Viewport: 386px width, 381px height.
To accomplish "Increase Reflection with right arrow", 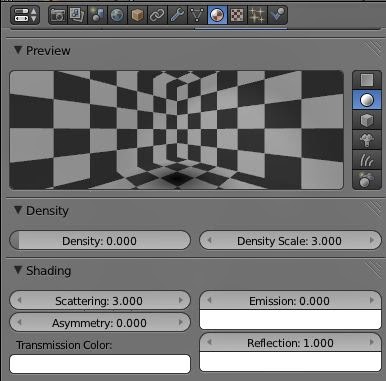I will tap(372, 342).
